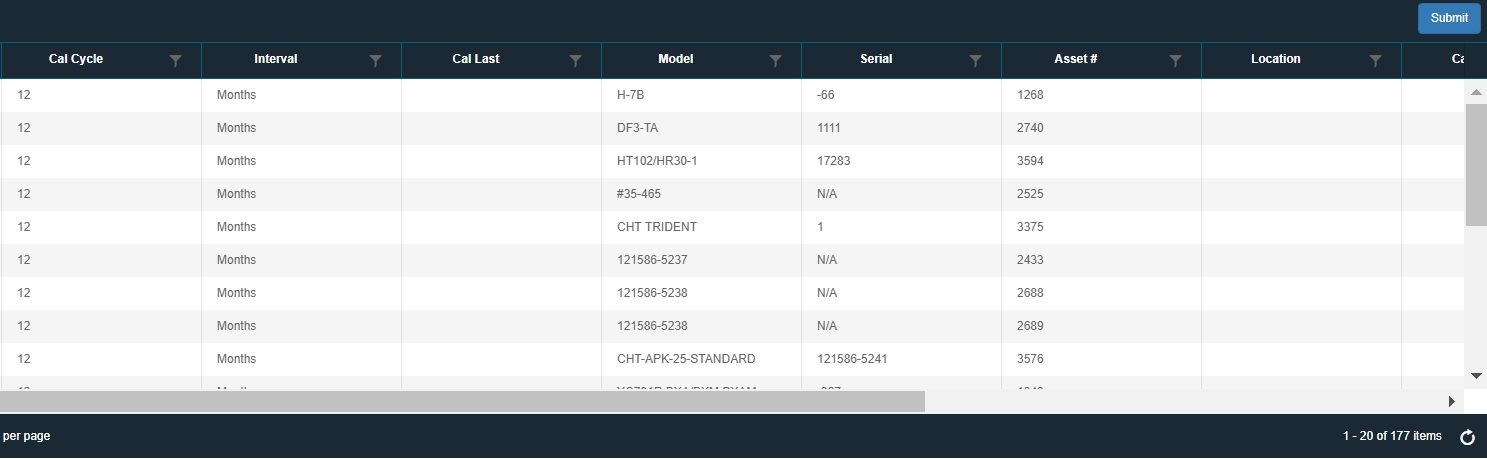Click the horizontal scrollbar thumb

pos(462,401)
